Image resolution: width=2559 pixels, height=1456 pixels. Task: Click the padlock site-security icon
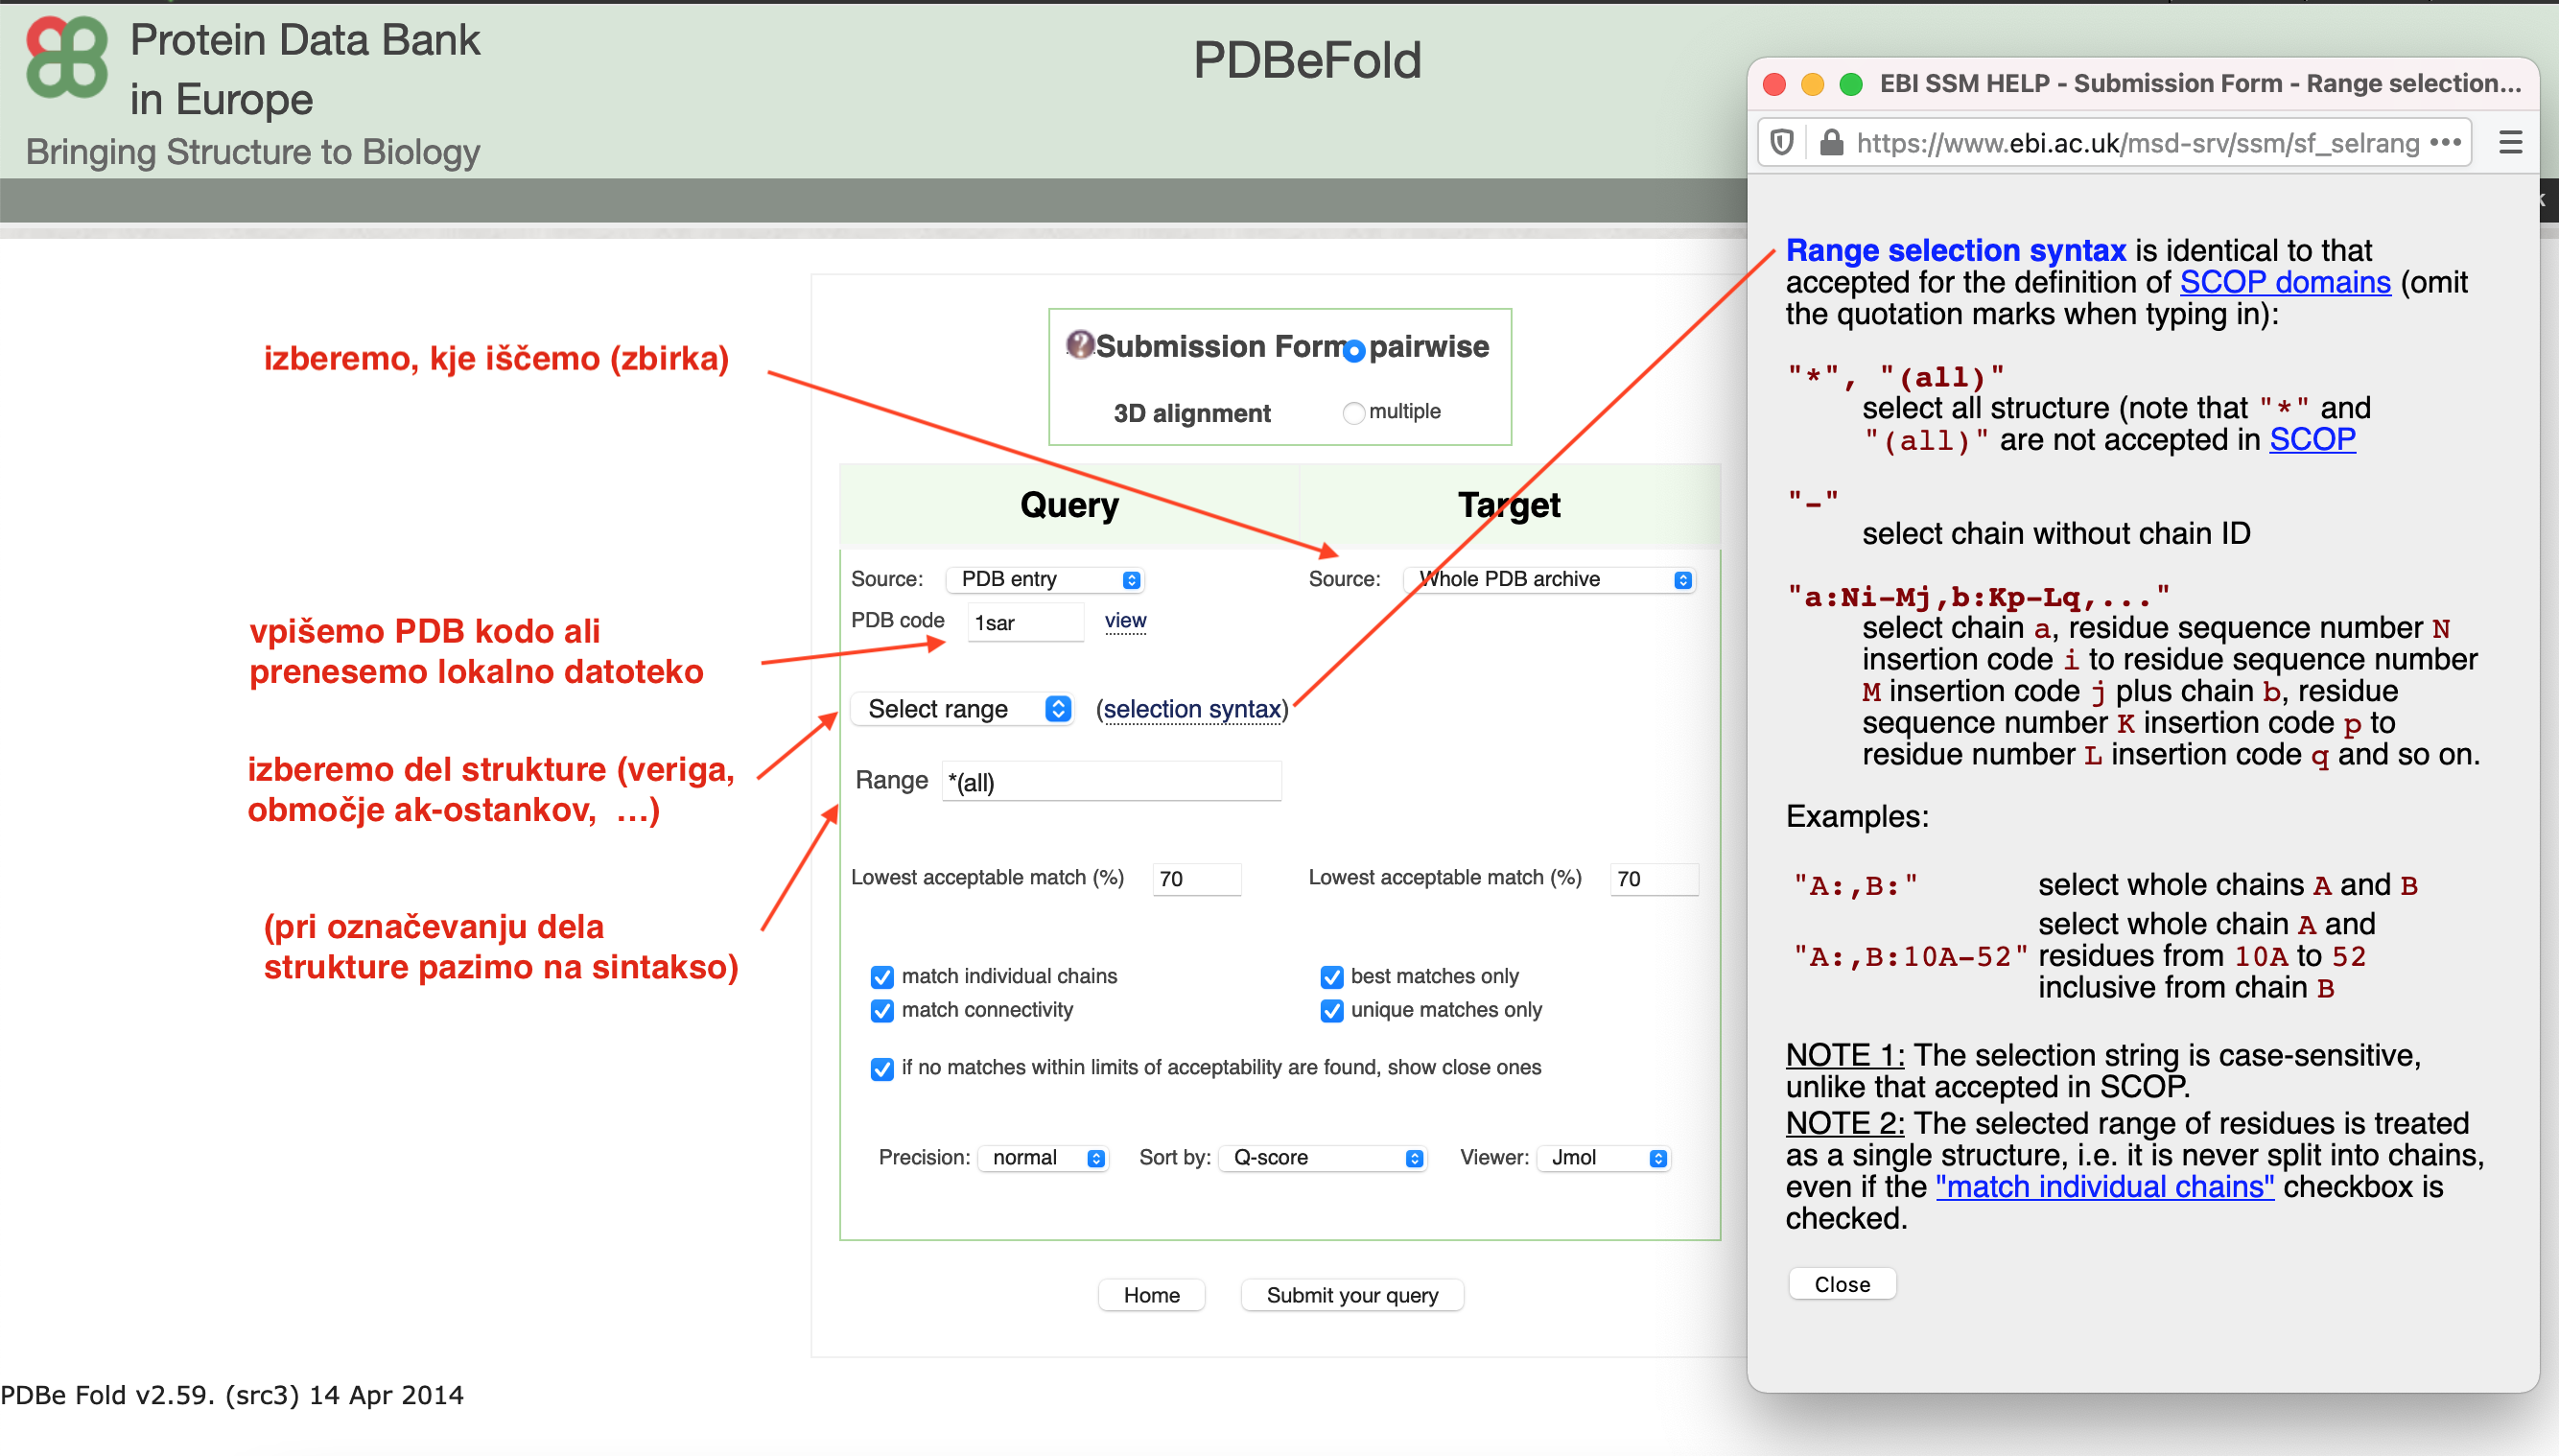coord(1831,142)
